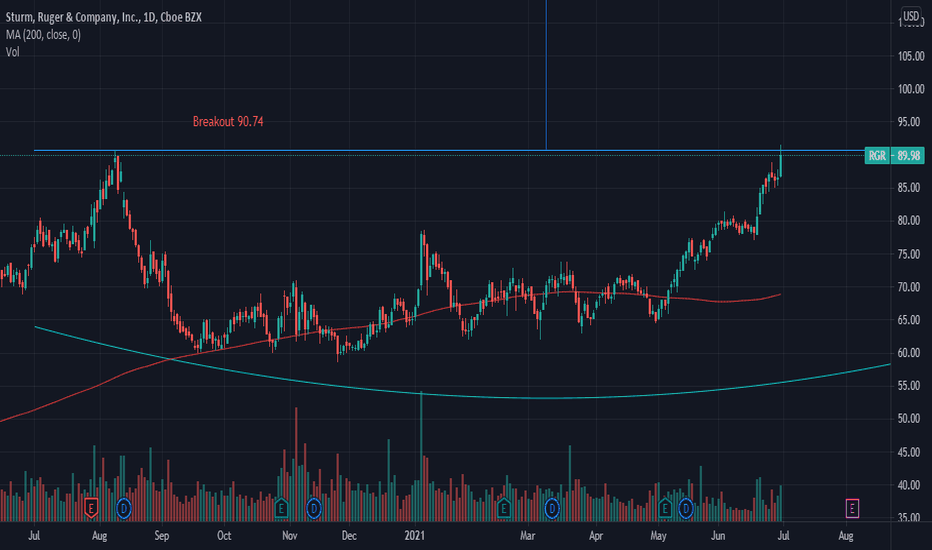Select the vertical blue line drawing
Image resolution: width=932 pixels, height=550 pixels.
coord(546,74)
